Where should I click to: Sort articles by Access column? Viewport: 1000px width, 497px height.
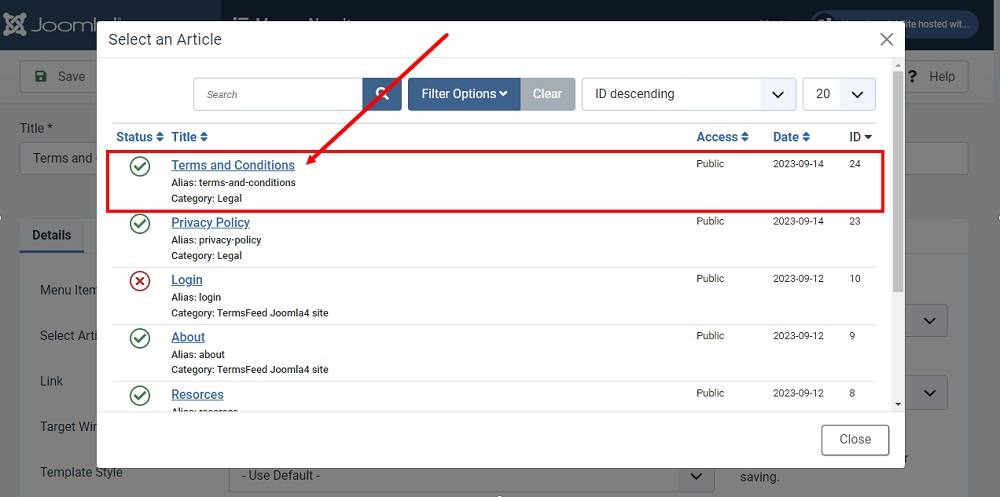click(722, 137)
